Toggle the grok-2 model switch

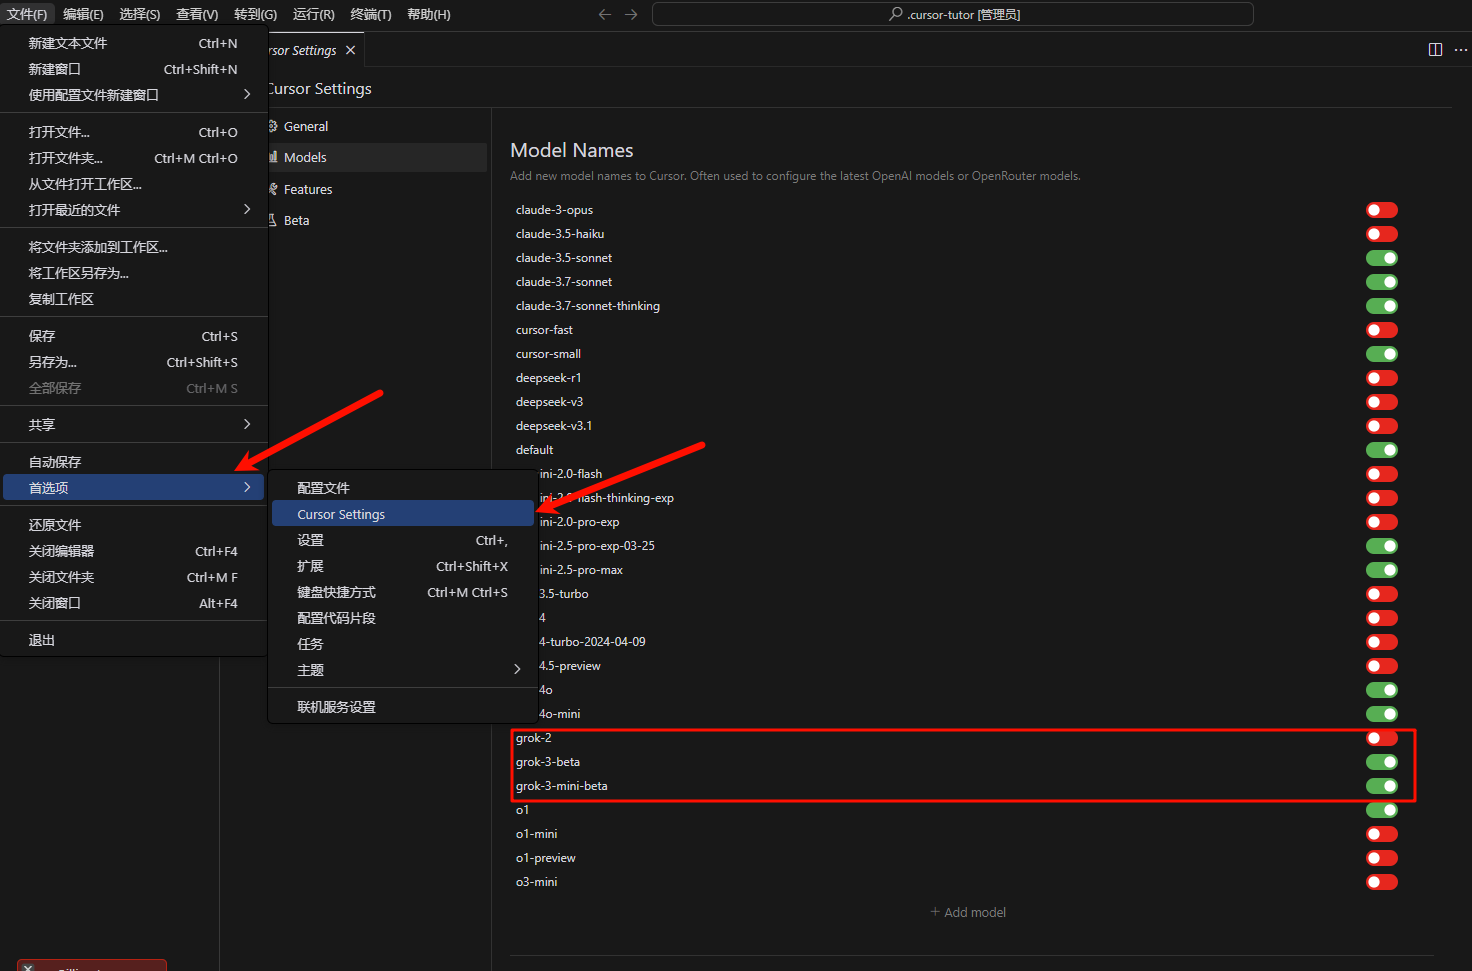[x=1382, y=738]
